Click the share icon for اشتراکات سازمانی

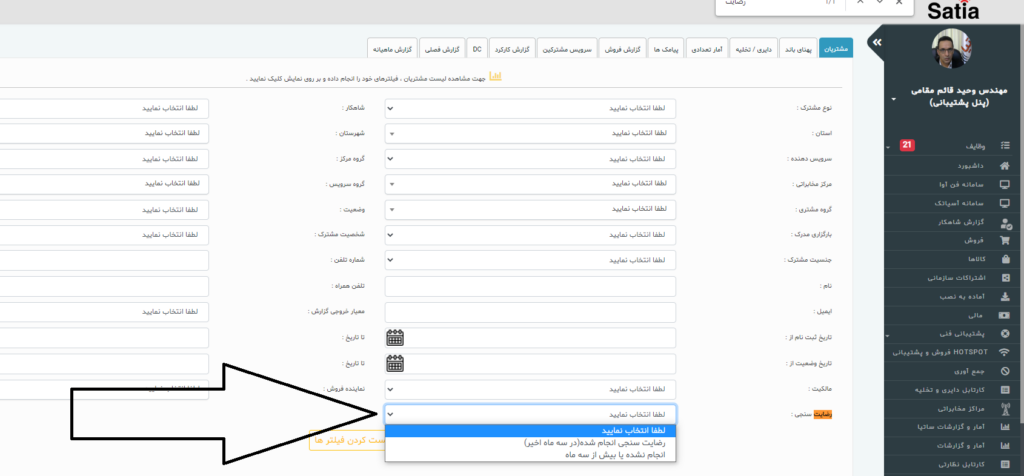tap(1005, 278)
